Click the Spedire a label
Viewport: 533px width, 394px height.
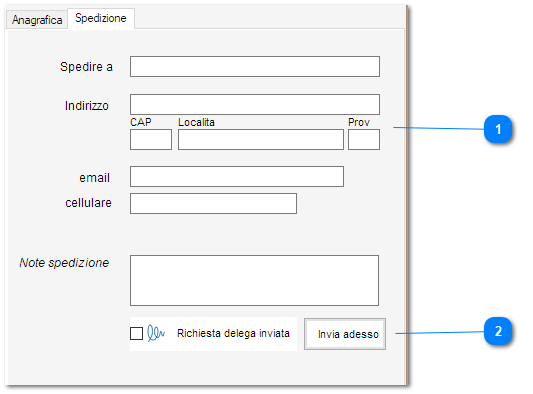click(86, 67)
